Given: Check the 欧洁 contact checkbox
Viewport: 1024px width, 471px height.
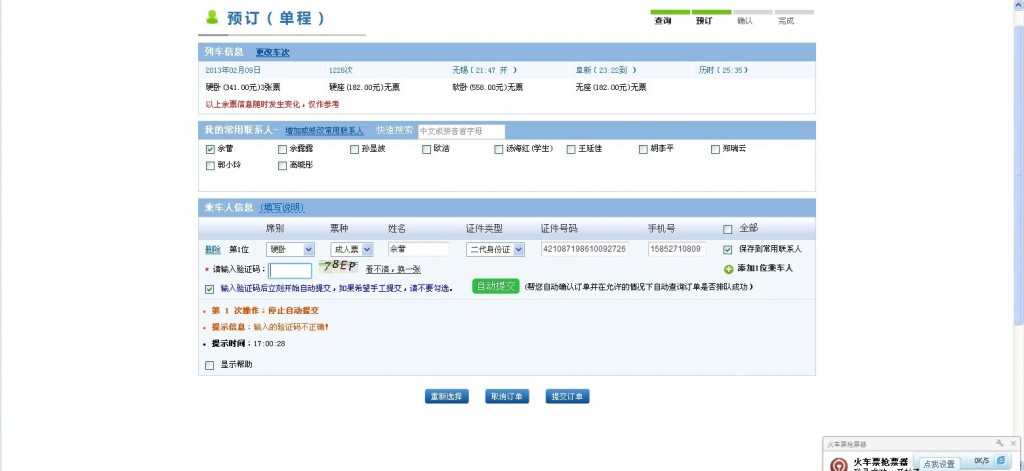Looking at the screenshot, I should click(427, 150).
